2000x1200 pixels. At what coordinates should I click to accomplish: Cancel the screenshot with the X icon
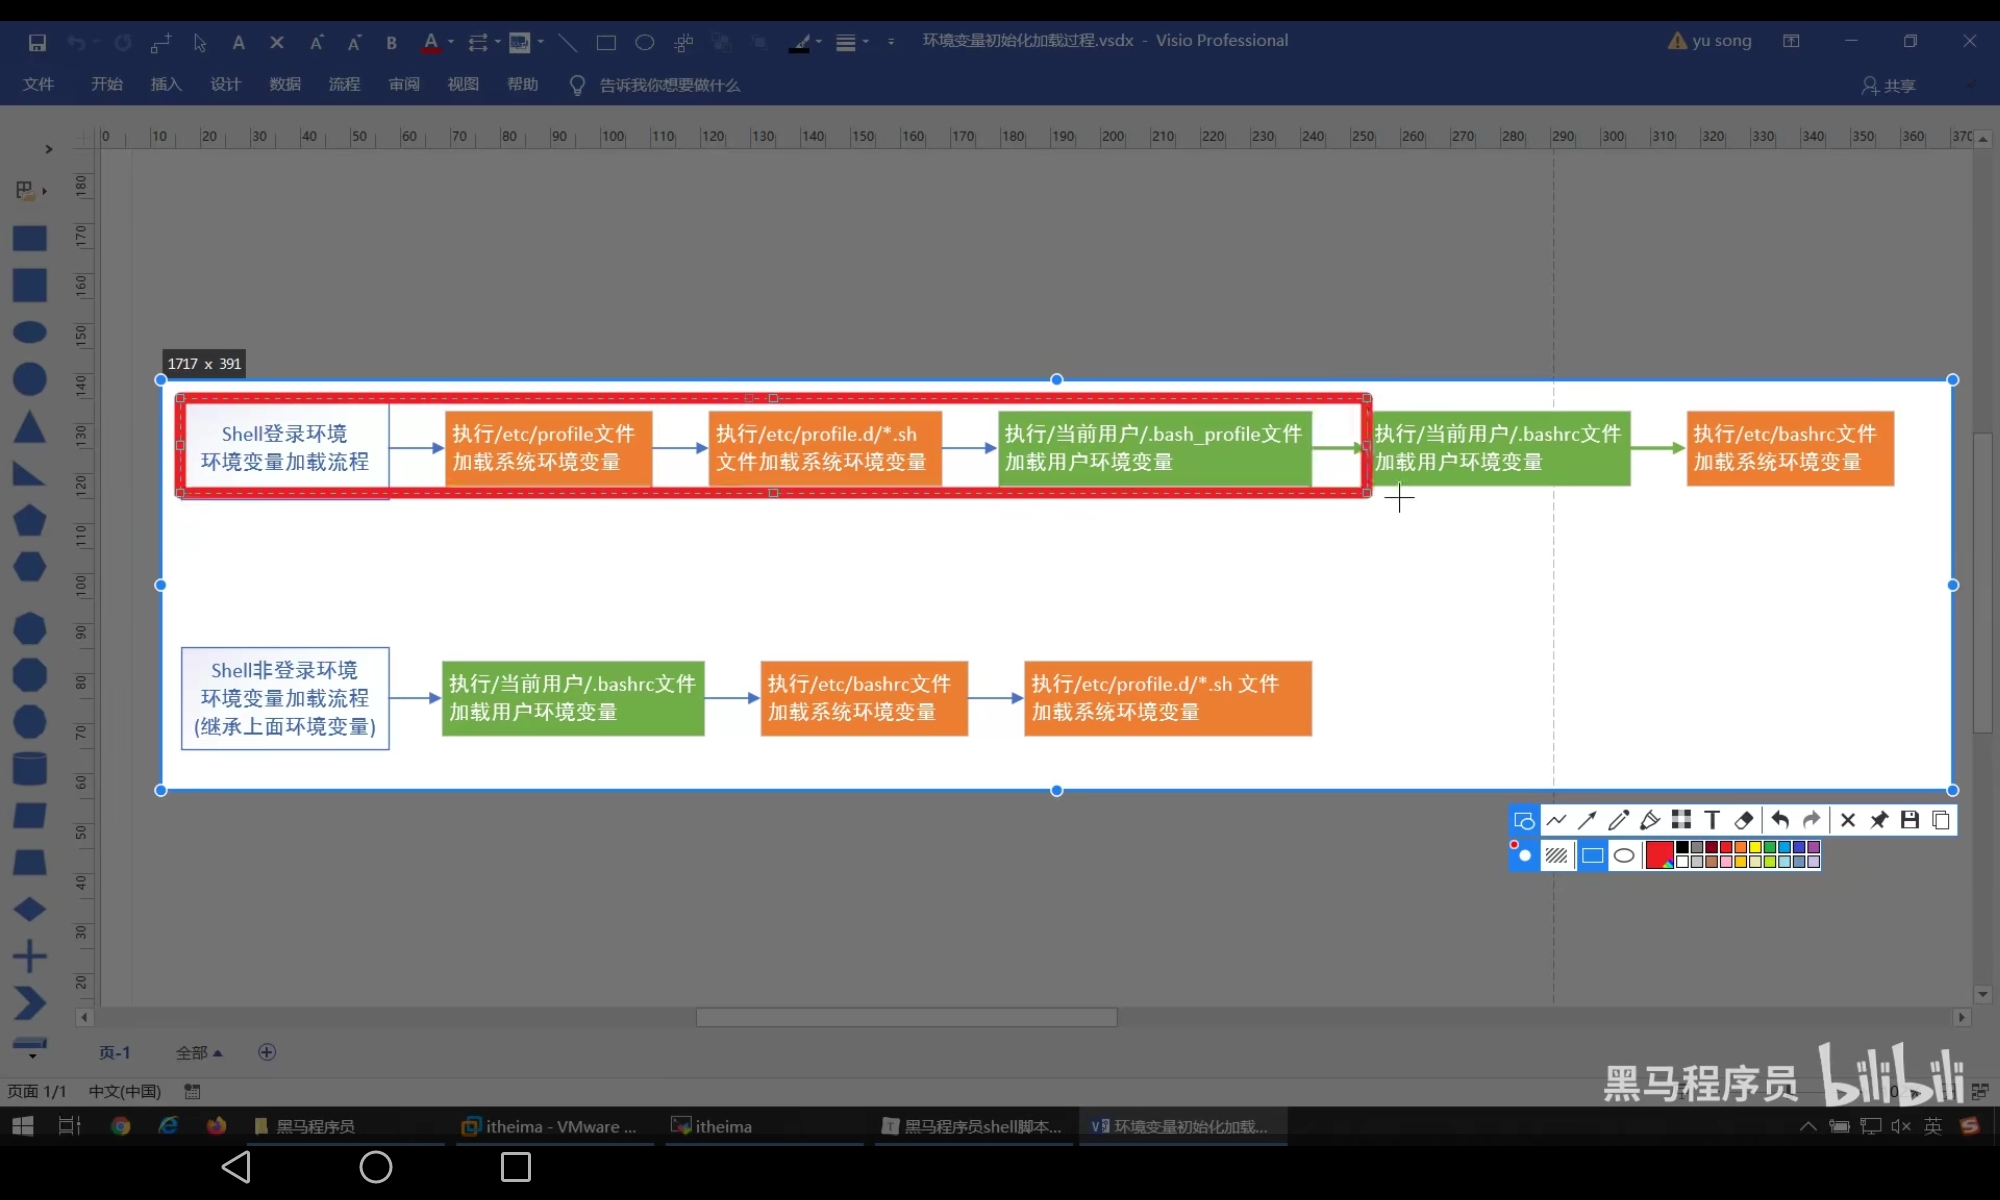1848,820
